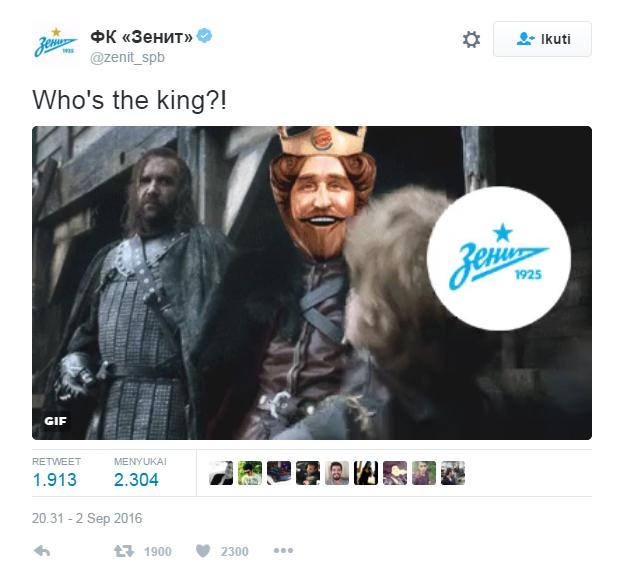Screen dimensions: 627x575
Task: Like the tweet with heart icon
Action: point(203,551)
